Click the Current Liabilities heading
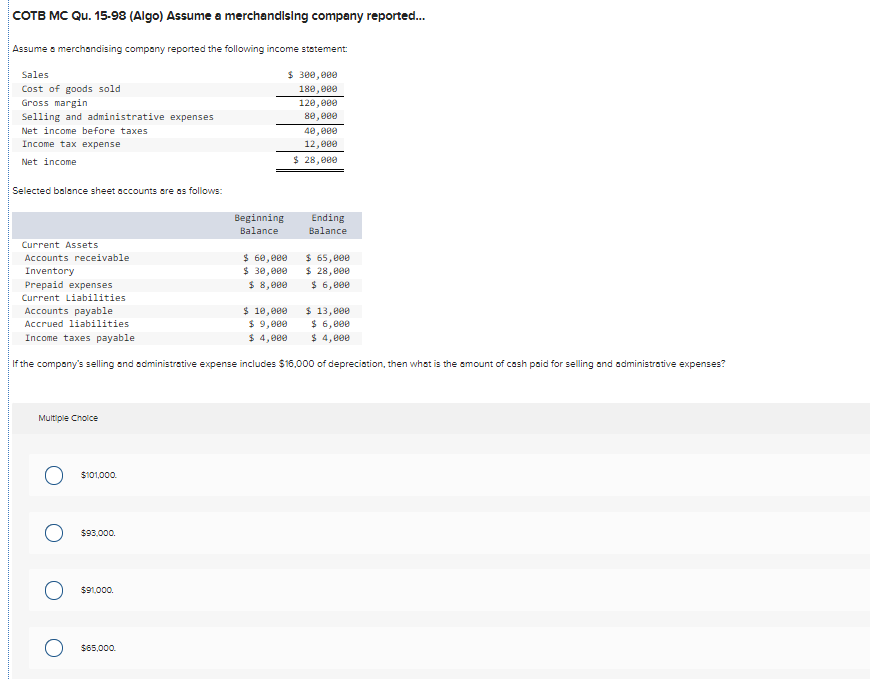 (74, 298)
